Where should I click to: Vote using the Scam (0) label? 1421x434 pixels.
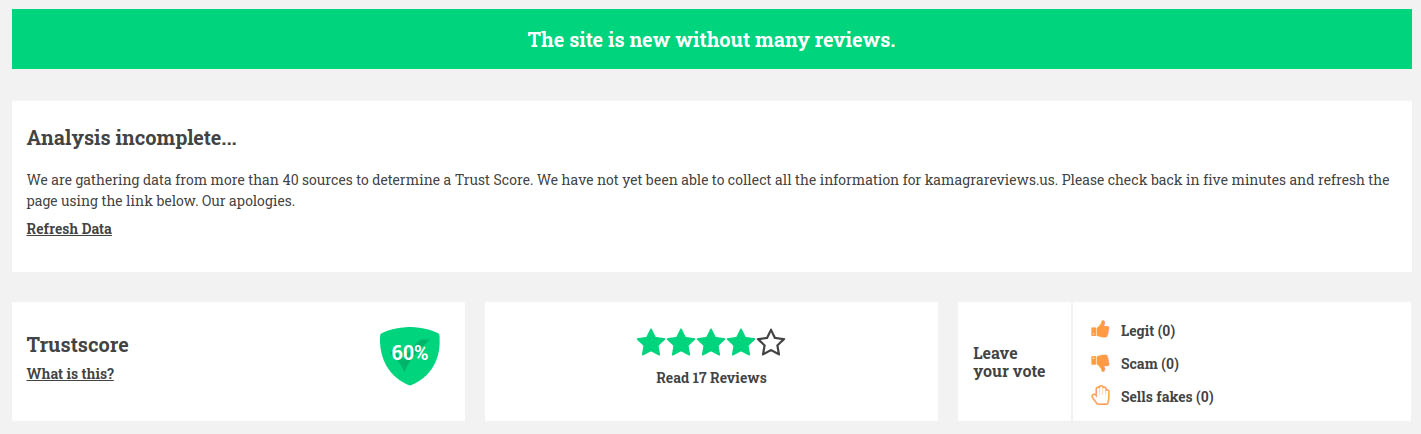coord(1150,364)
